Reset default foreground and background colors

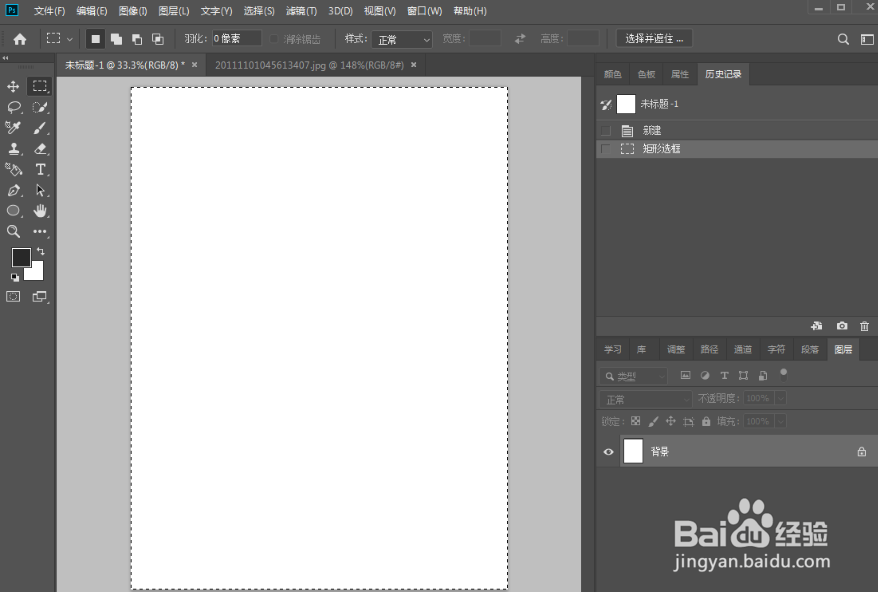(15, 277)
